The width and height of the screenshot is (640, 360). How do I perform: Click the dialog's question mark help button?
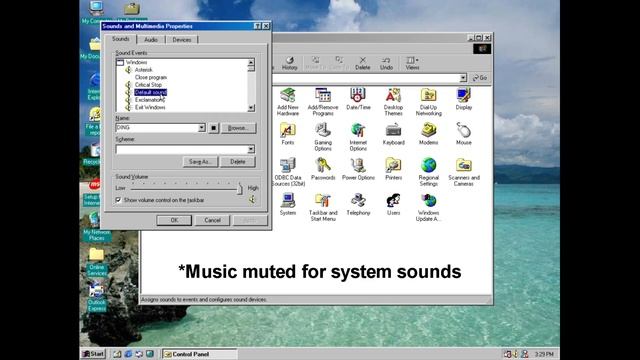click(258, 26)
